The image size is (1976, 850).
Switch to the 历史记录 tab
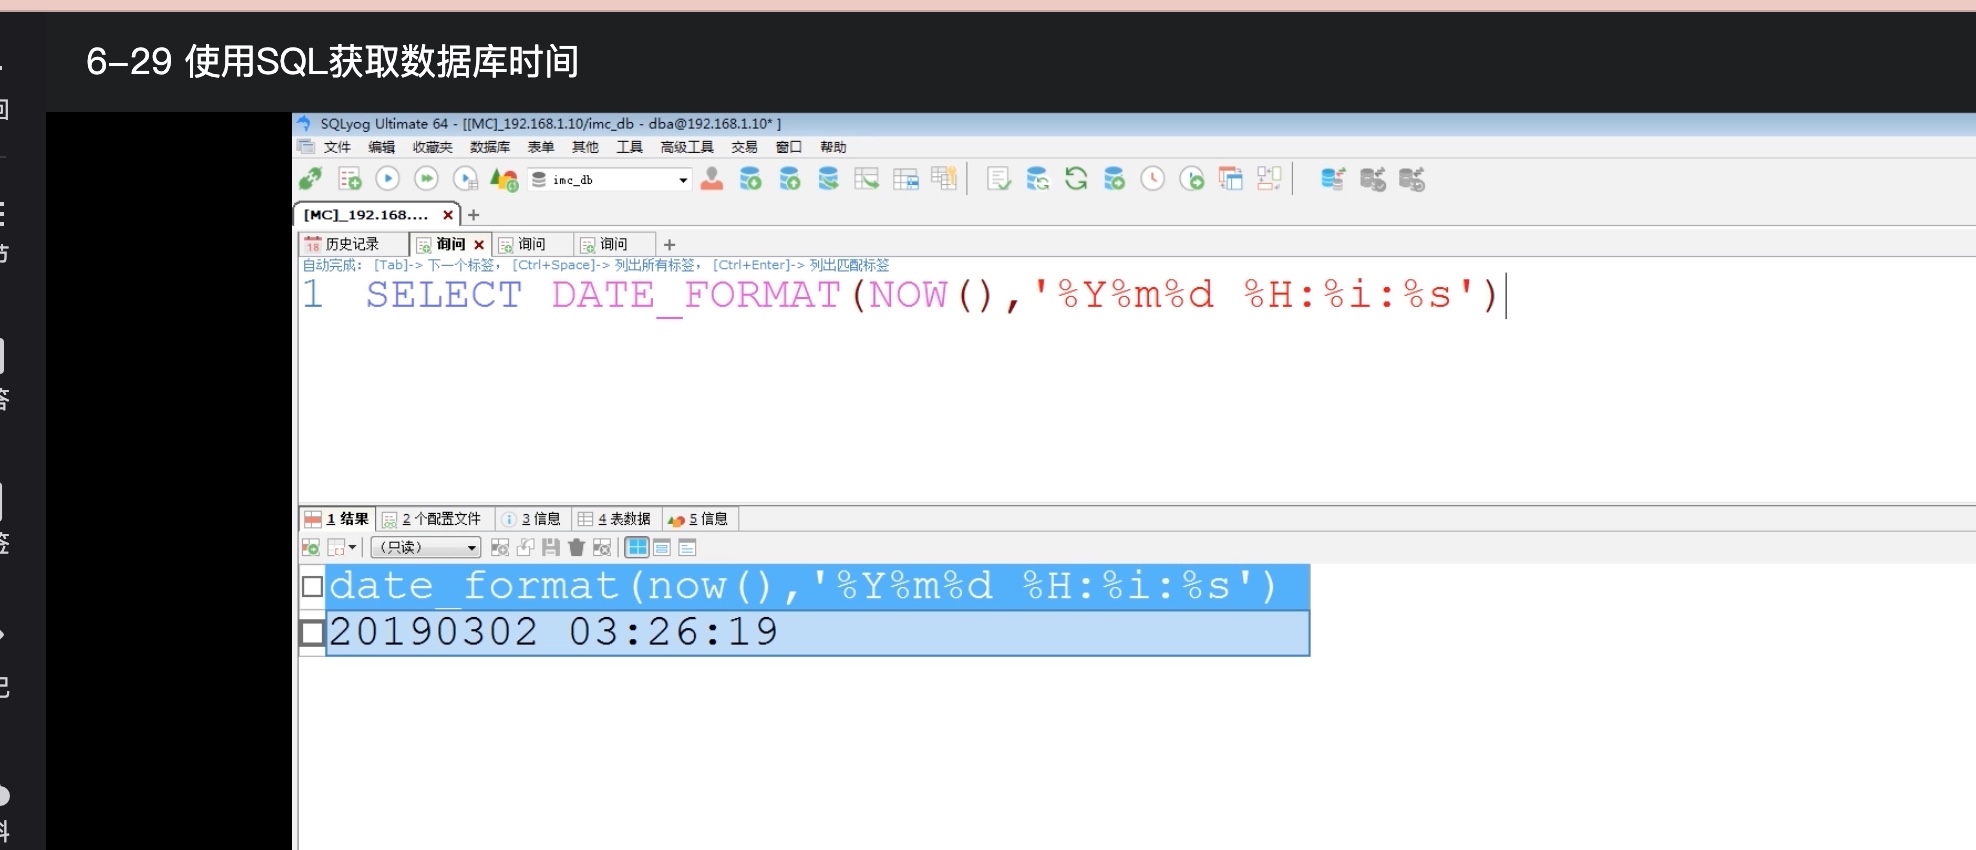pos(352,244)
